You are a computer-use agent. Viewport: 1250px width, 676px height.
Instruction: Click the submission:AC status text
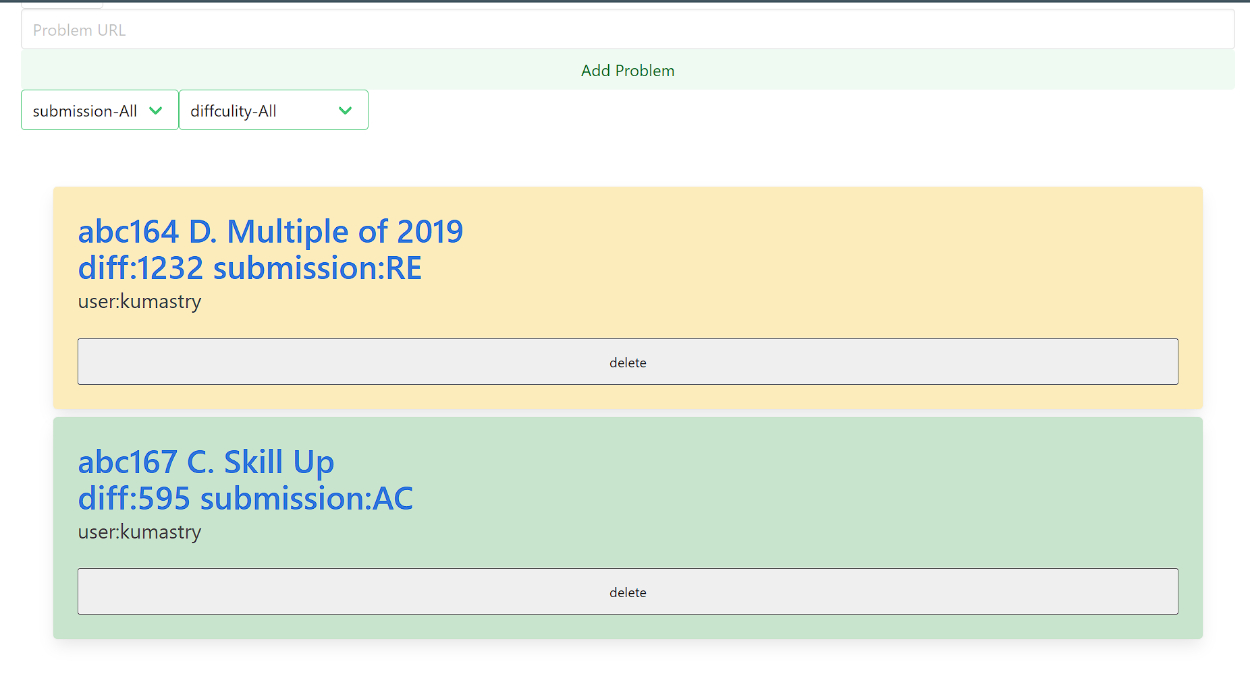(307, 498)
